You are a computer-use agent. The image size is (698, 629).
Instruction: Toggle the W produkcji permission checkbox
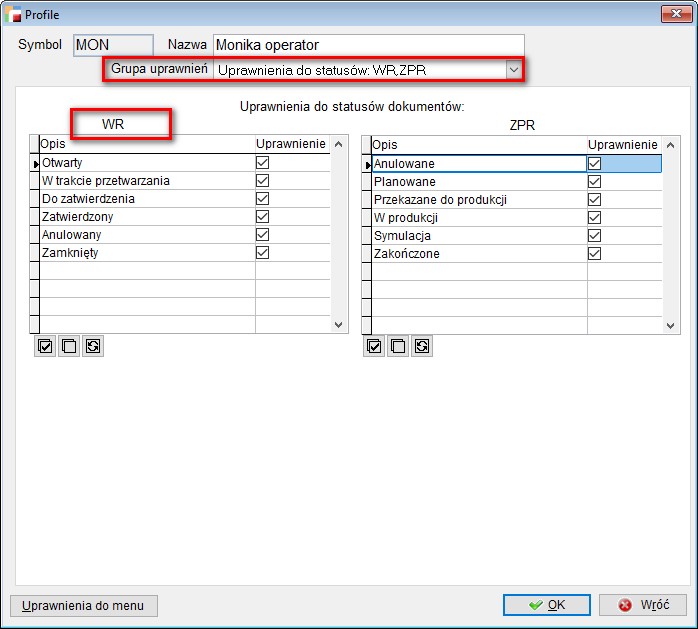595,217
